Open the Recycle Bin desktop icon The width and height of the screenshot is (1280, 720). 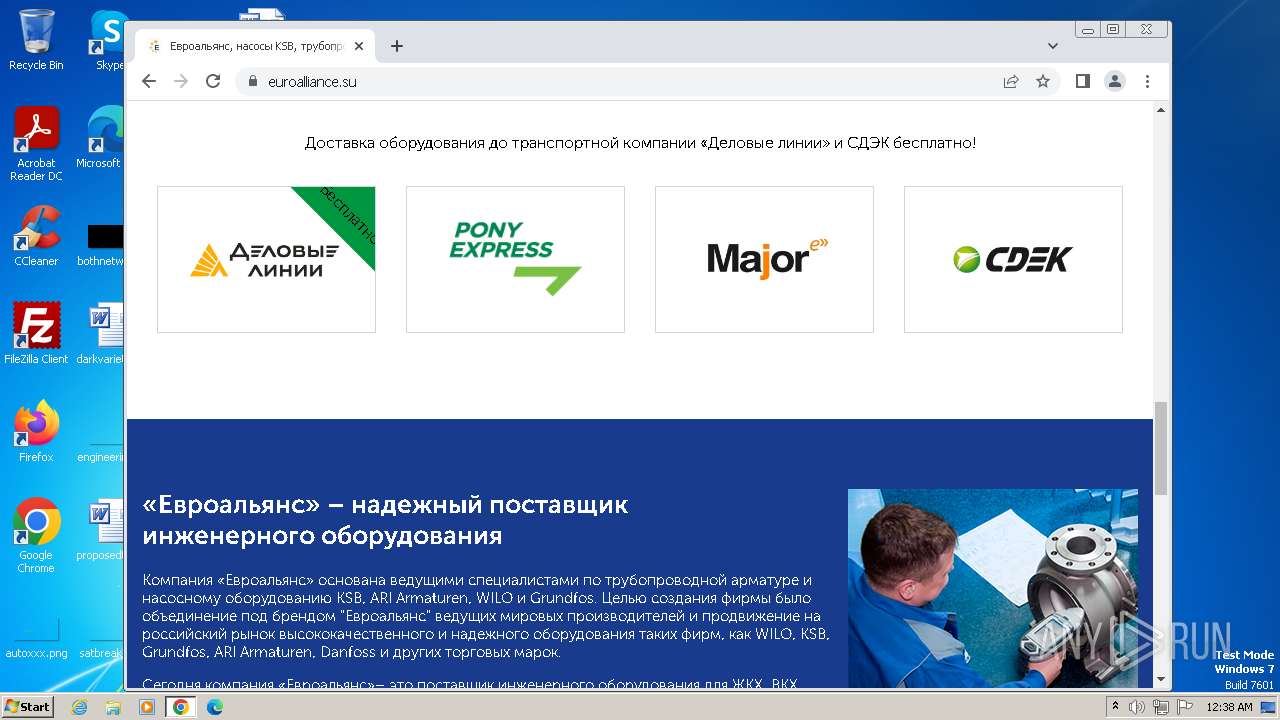(36, 39)
